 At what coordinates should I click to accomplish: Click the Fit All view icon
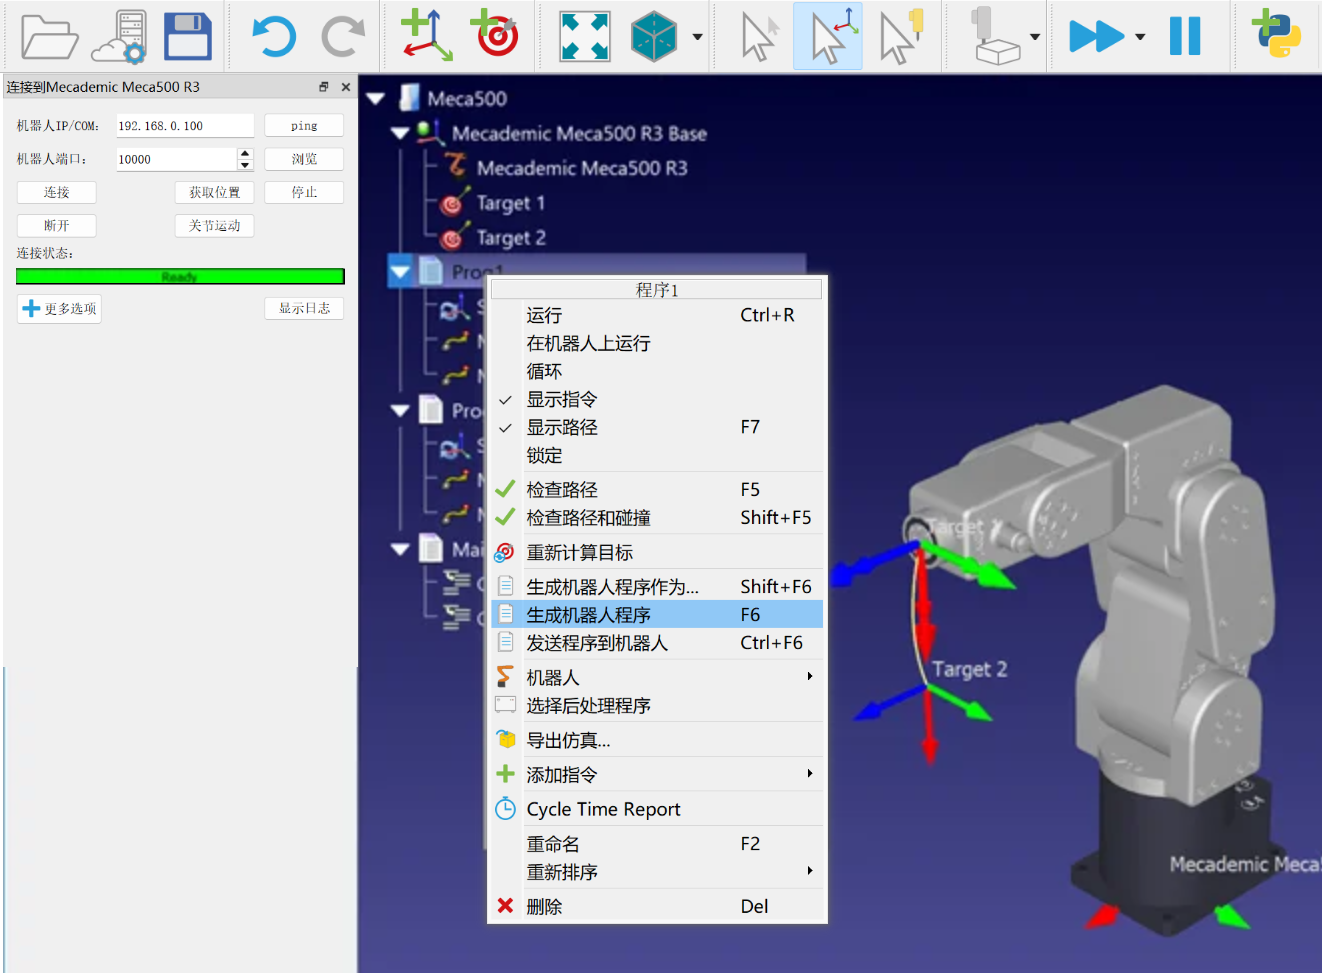coord(584,34)
